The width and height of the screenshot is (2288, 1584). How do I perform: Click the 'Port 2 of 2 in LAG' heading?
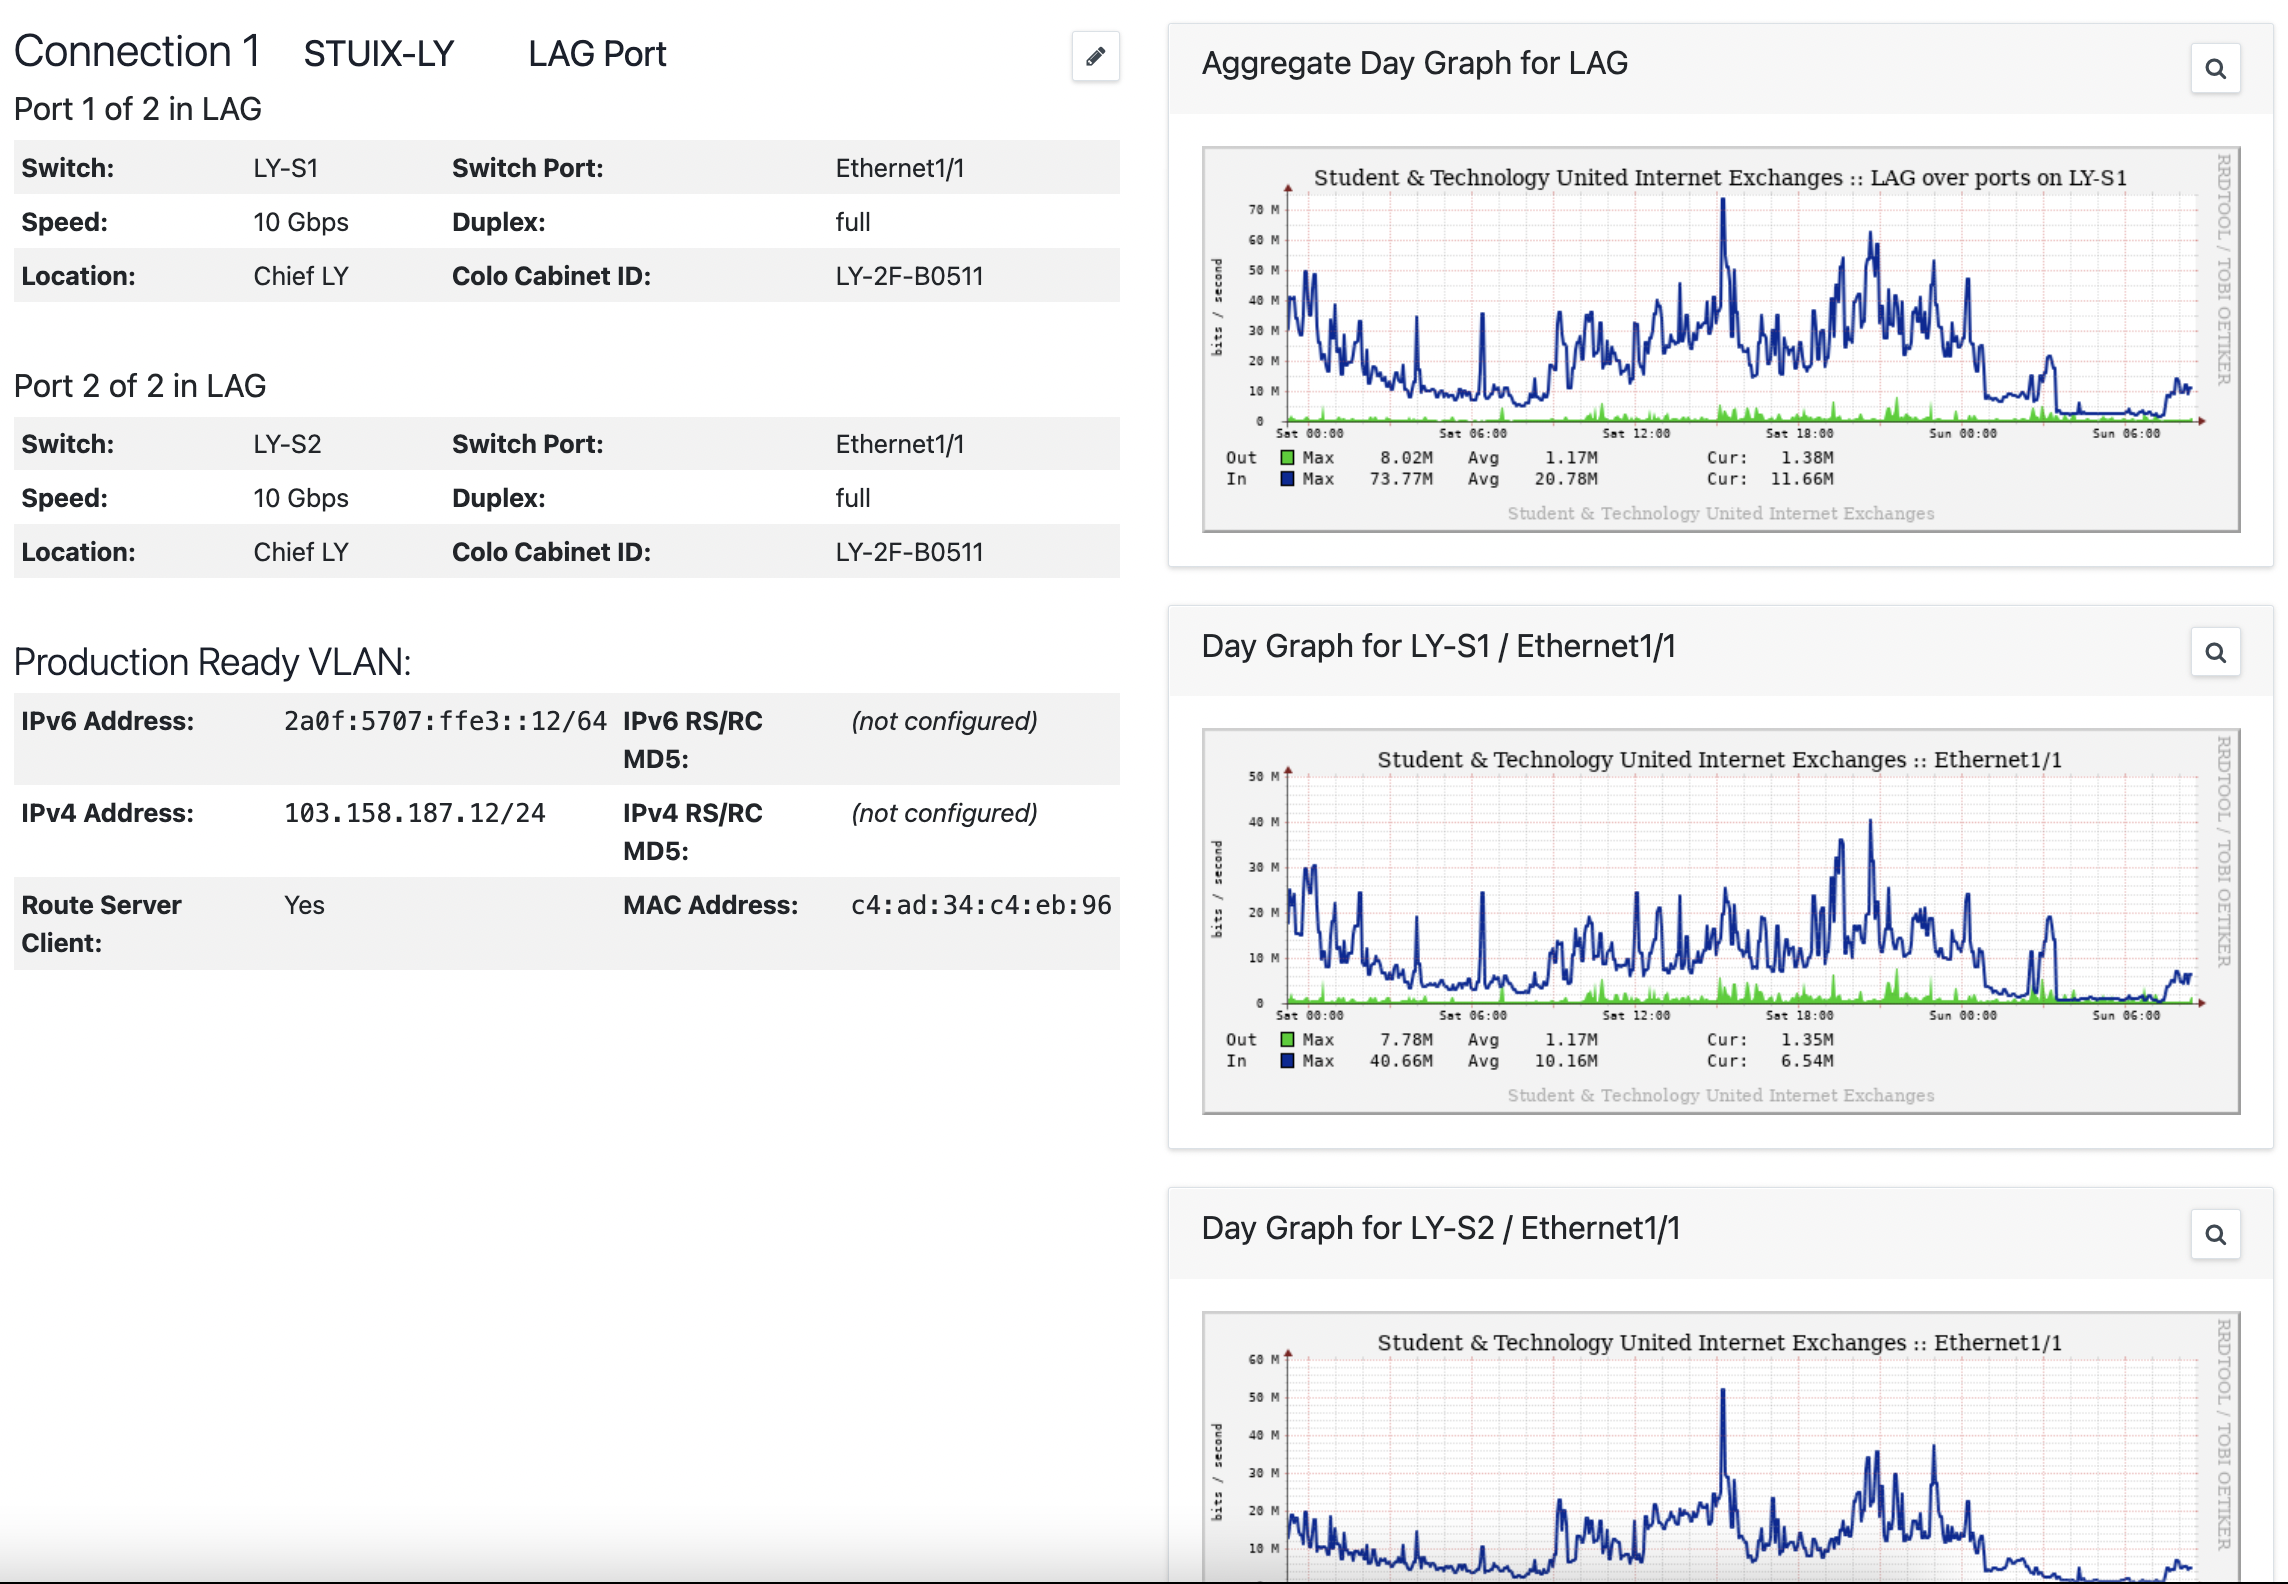click(140, 386)
